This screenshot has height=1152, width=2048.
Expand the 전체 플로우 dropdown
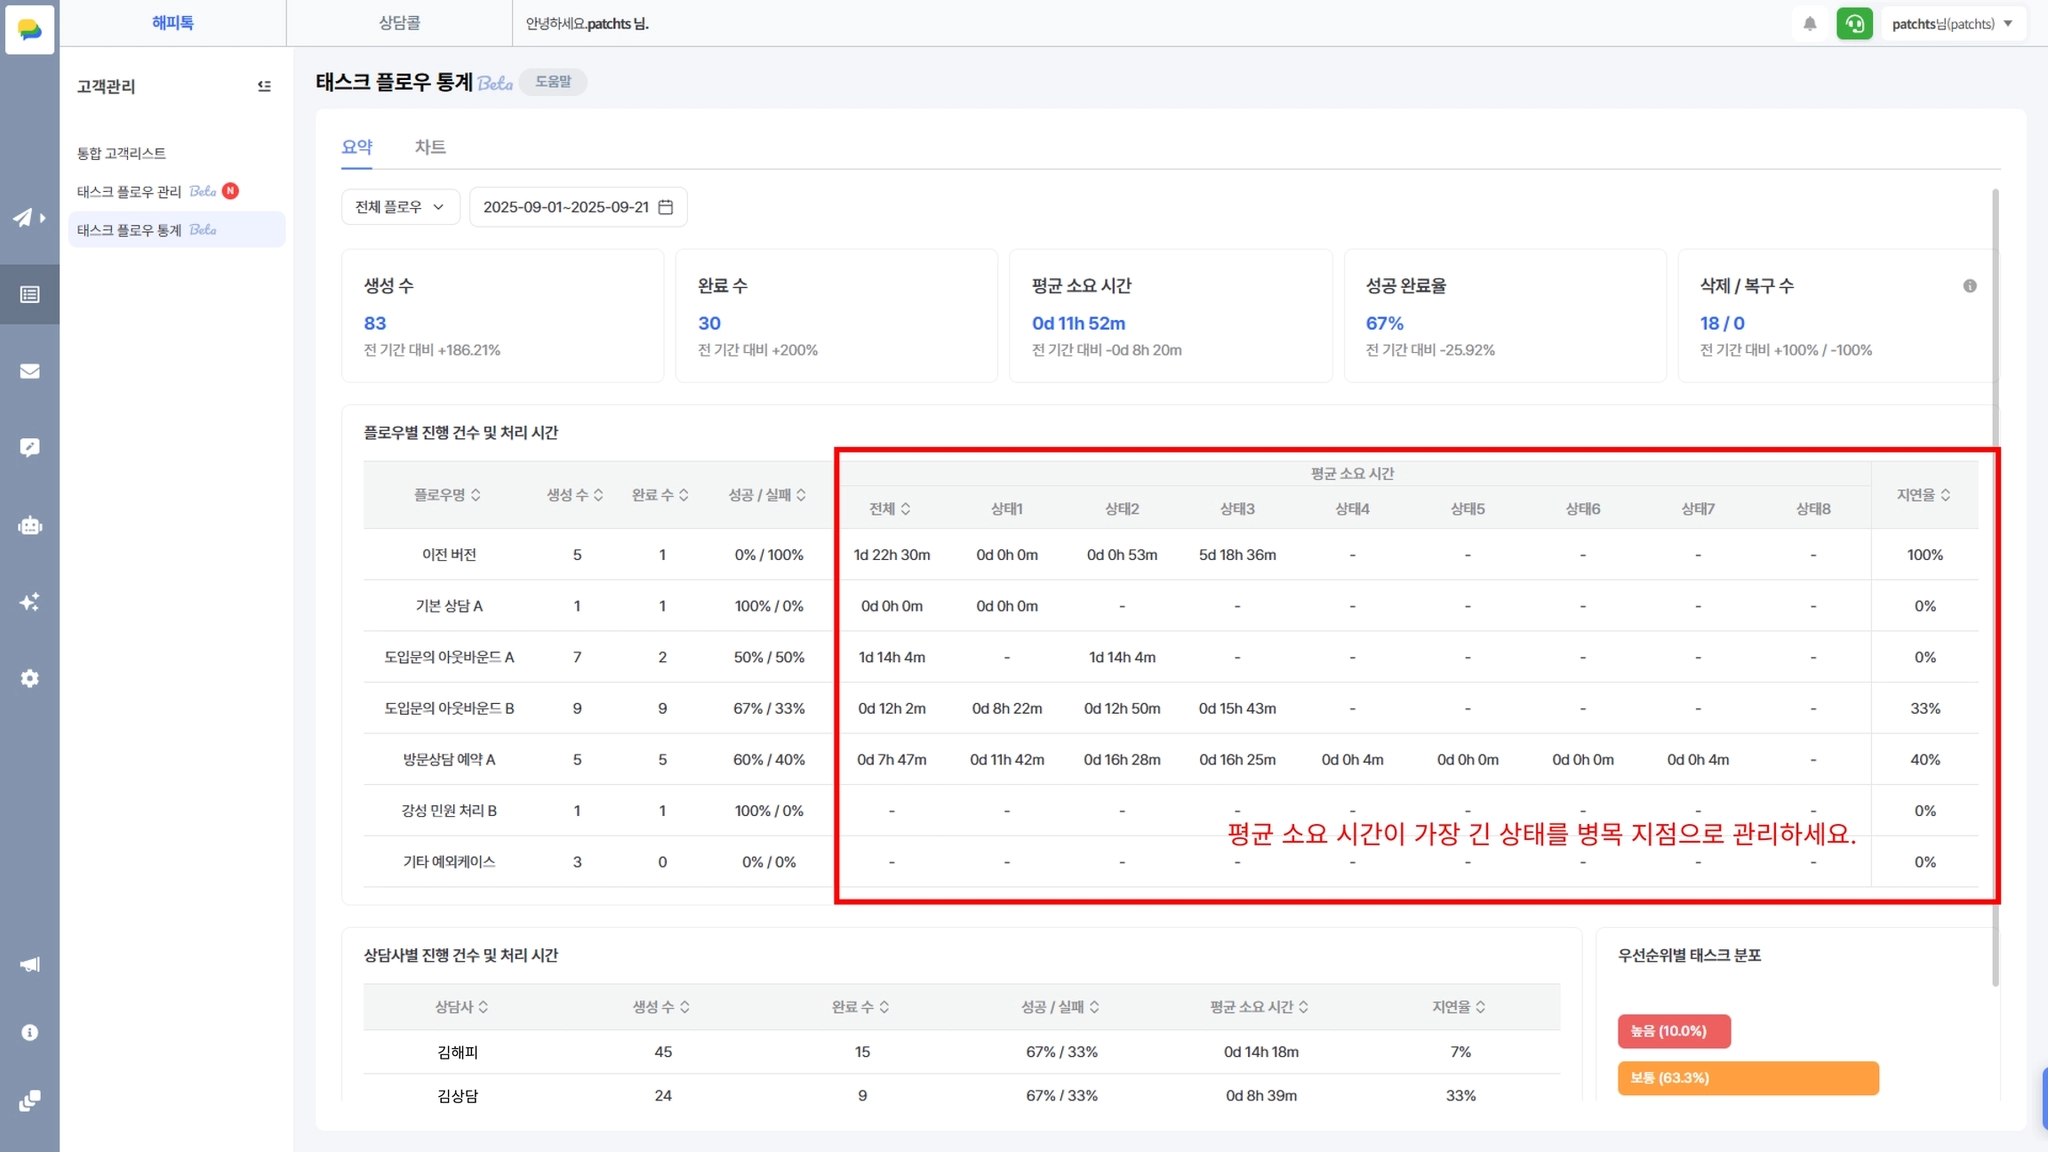pyautogui.click(x=400, y=207)
